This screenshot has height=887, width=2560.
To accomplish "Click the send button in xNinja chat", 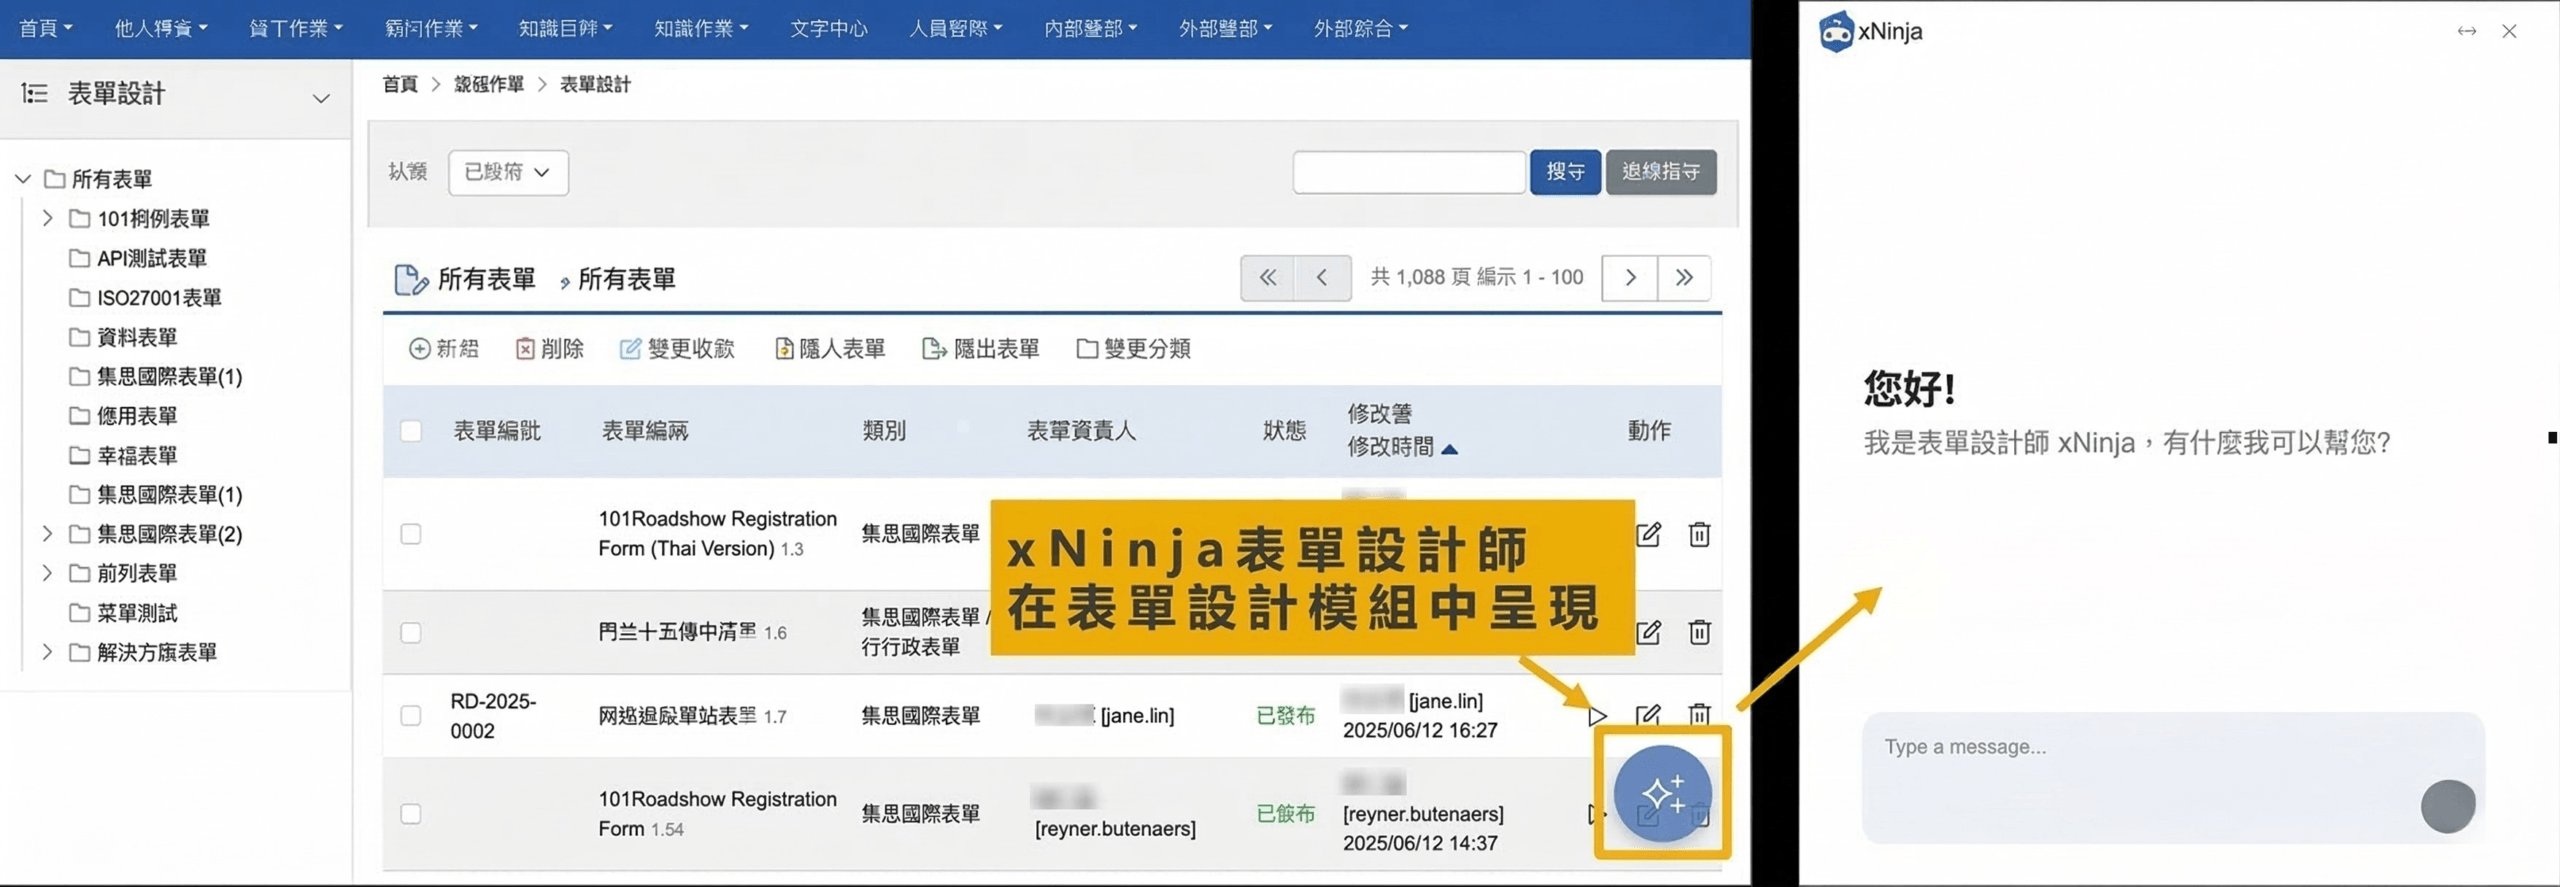I will 2447,806.
